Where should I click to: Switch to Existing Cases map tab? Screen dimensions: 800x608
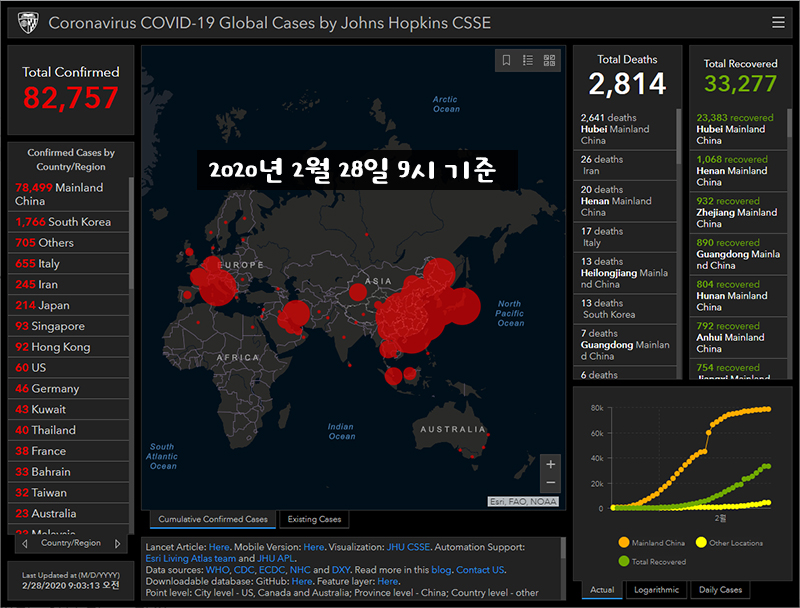point(314,519)
